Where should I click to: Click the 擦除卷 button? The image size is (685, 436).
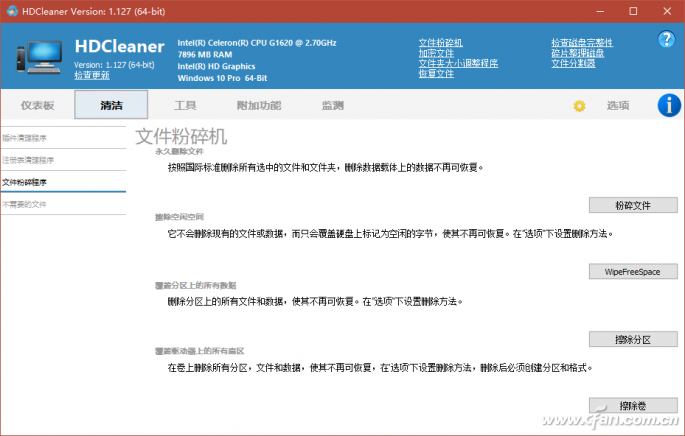point(633,406)
